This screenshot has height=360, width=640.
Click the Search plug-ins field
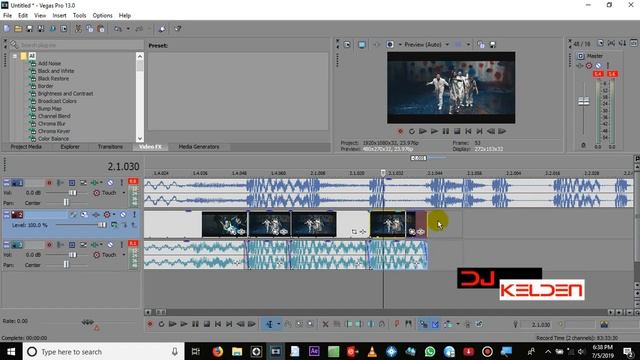(81, 45)
